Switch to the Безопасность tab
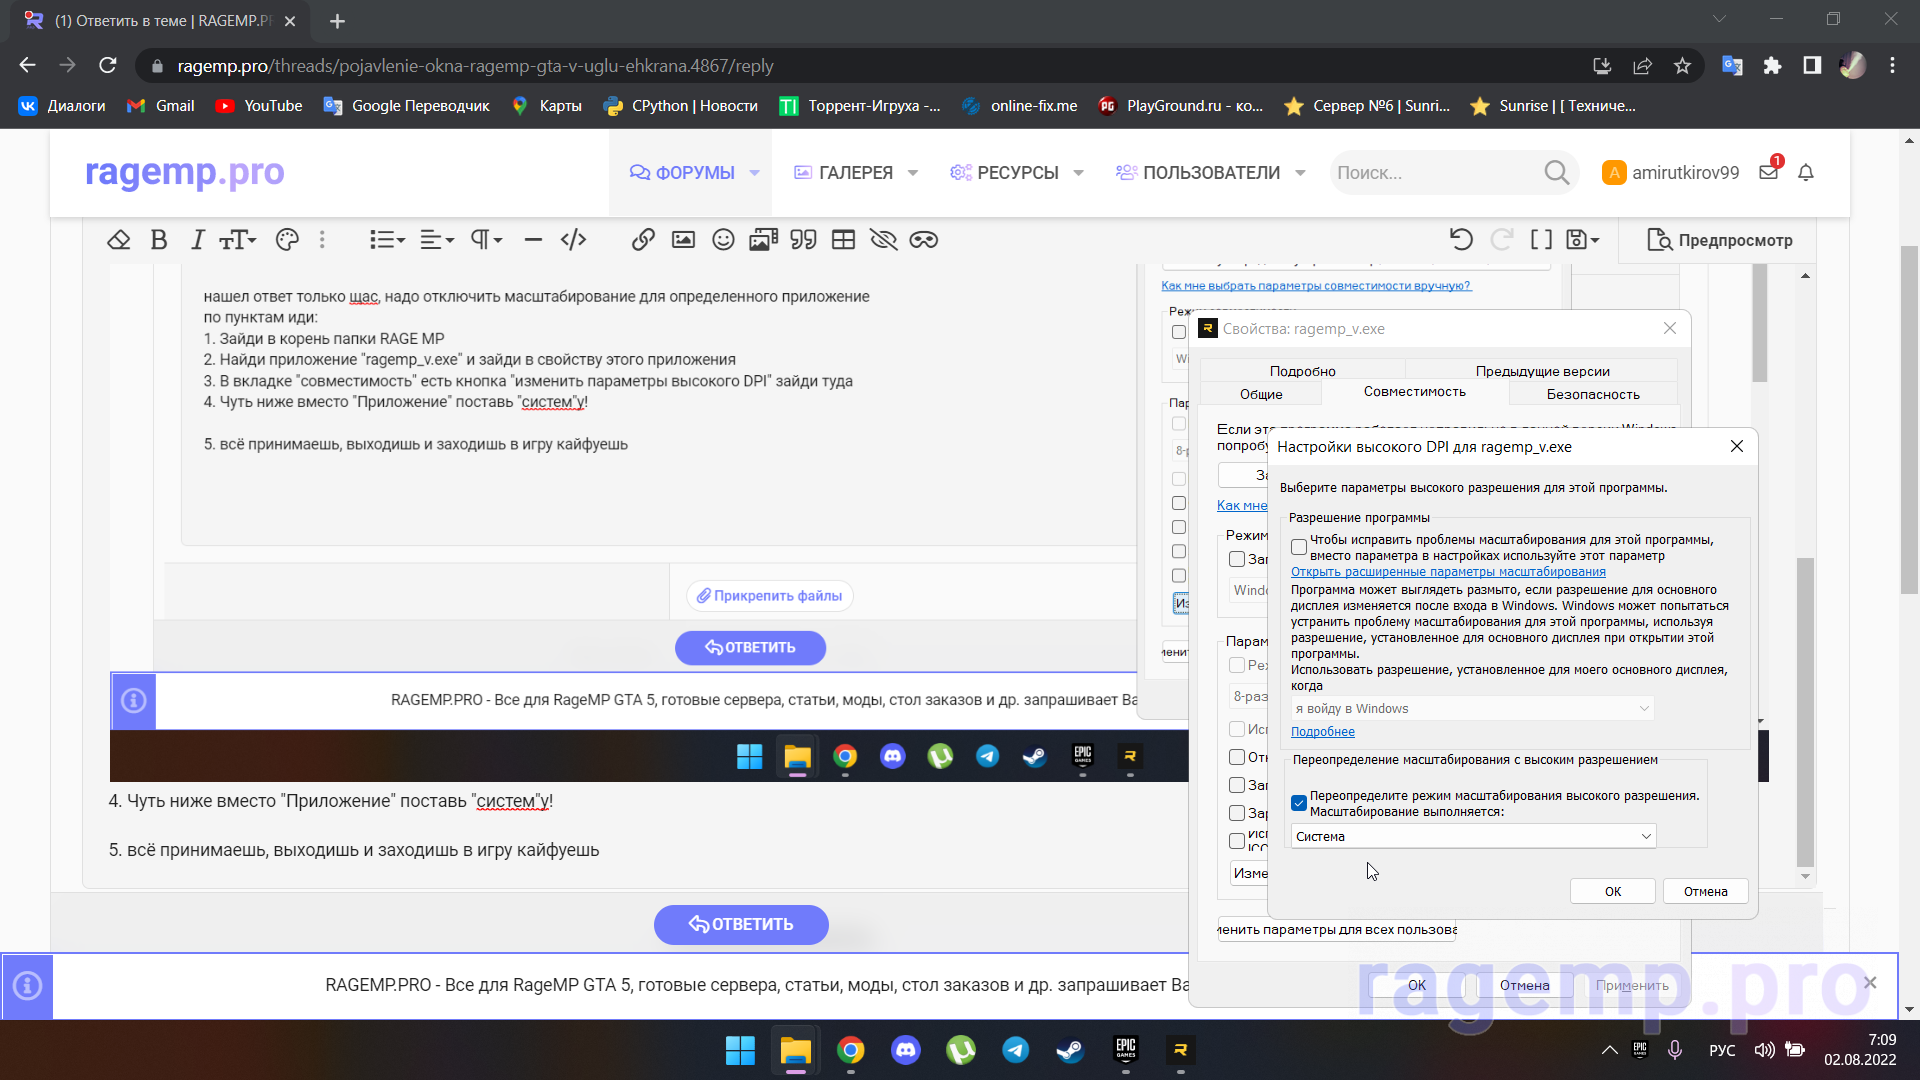 coord(1592,394)
